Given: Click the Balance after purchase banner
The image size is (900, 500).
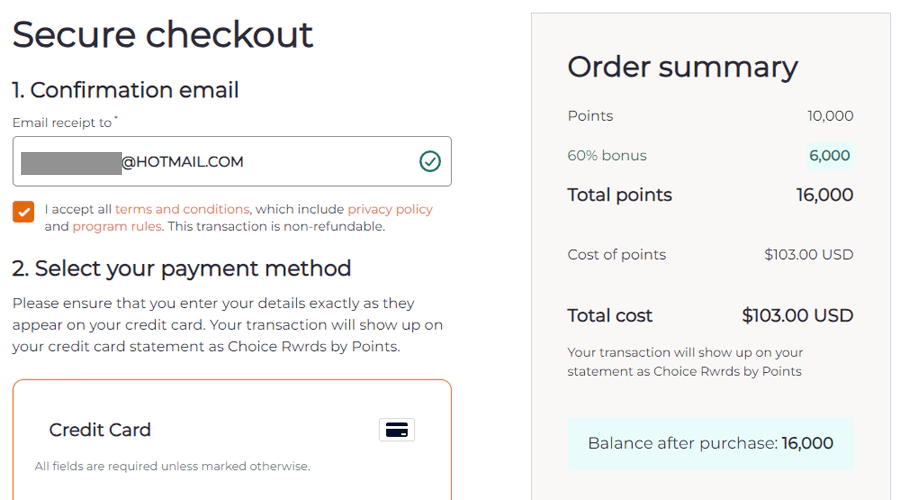Looking at the screenshot, I should (x=710, y=444).
